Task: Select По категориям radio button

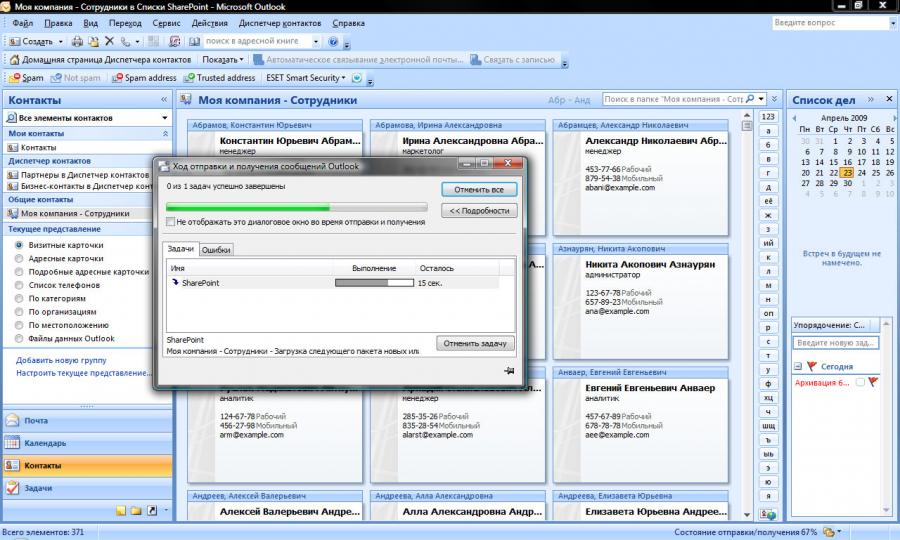Action: 19,298
